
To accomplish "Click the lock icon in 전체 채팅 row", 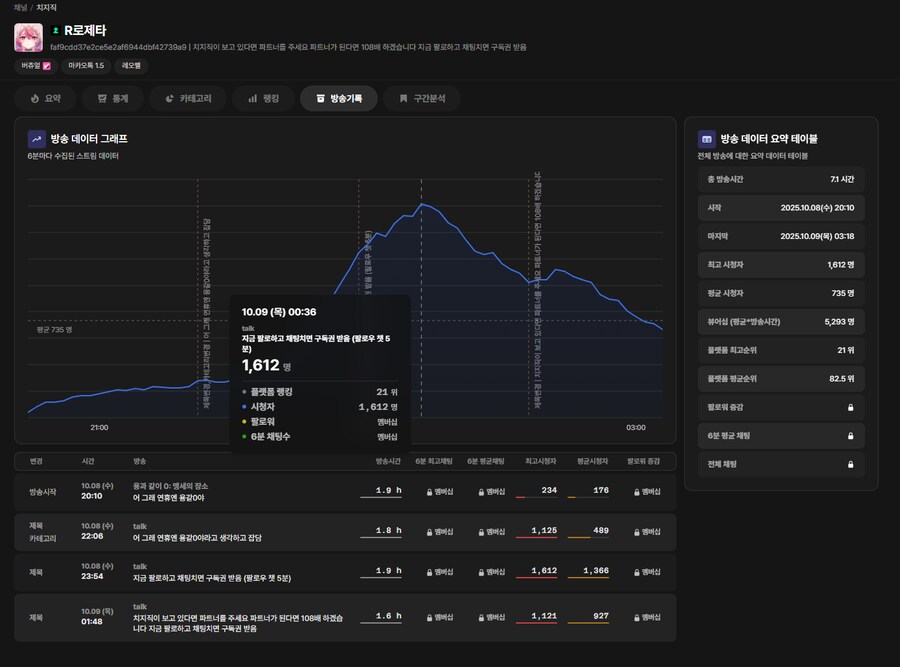I will click(850, 464).
